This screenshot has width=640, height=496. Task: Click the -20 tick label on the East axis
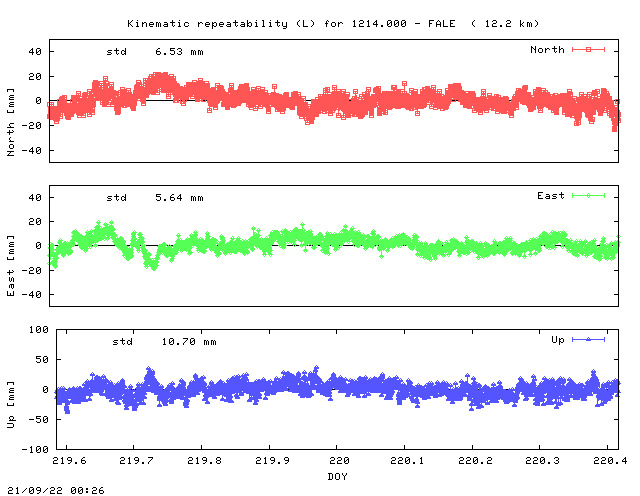point(32,270)
